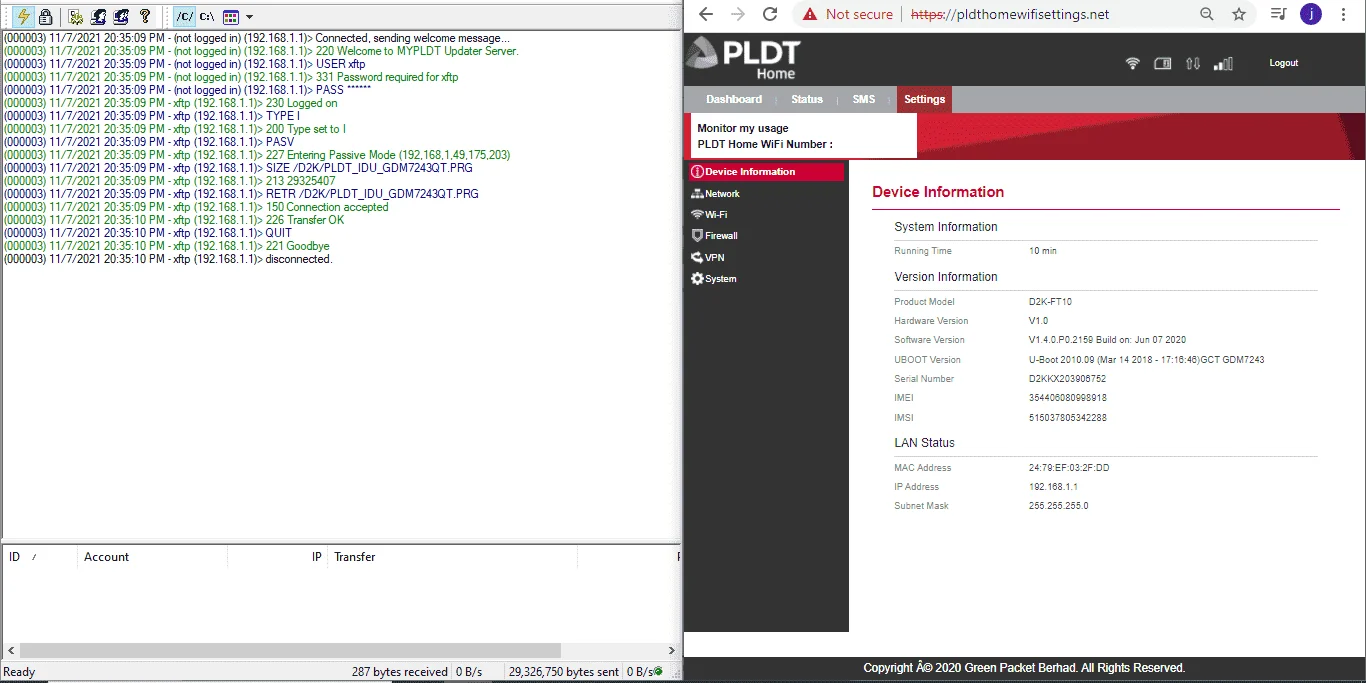Click the IP Address value 192.168.1.1
The image size is (1366, 683).
point(1053,487)
